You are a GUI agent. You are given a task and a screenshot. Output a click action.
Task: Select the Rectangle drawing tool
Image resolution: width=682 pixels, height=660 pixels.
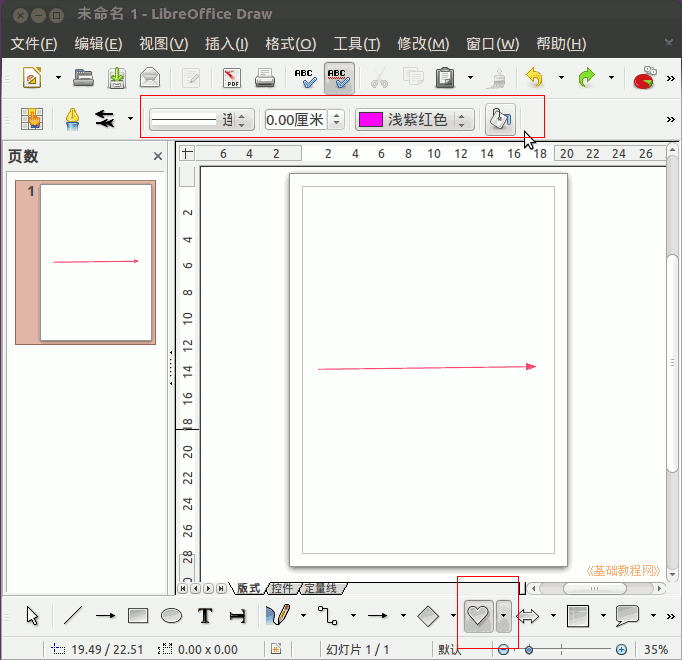coord(138,616)
